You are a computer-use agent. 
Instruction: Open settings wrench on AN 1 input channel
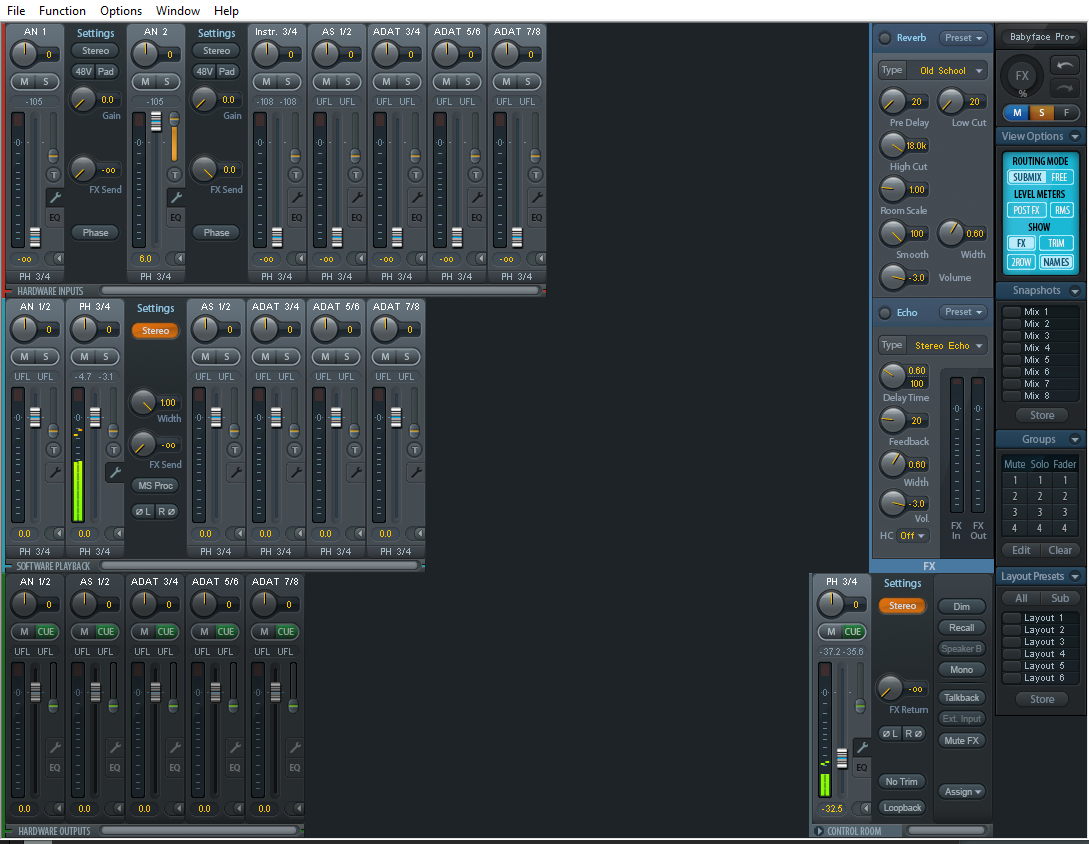coord(55,197)
